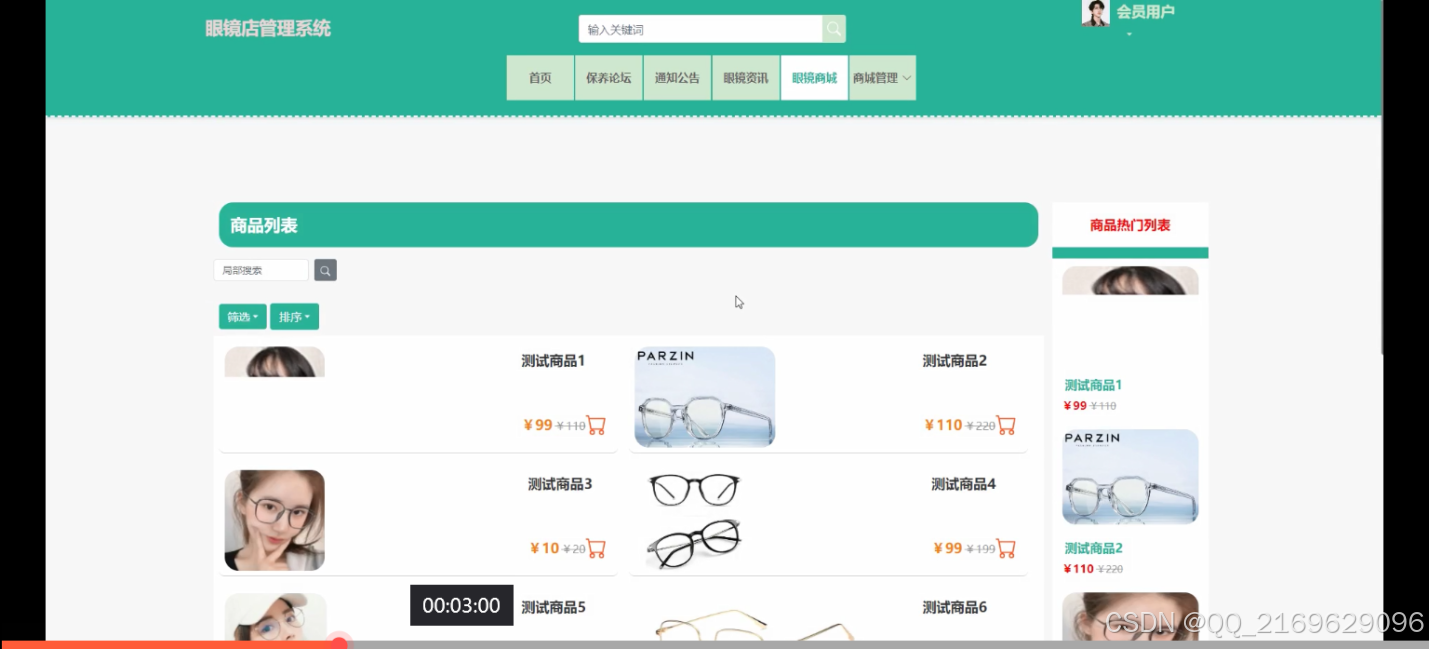Image resolution: width=1429 pixels, height=649 pixels.
Task: Click the ¥10 price of 测试商品3
Action: [545, 548]
